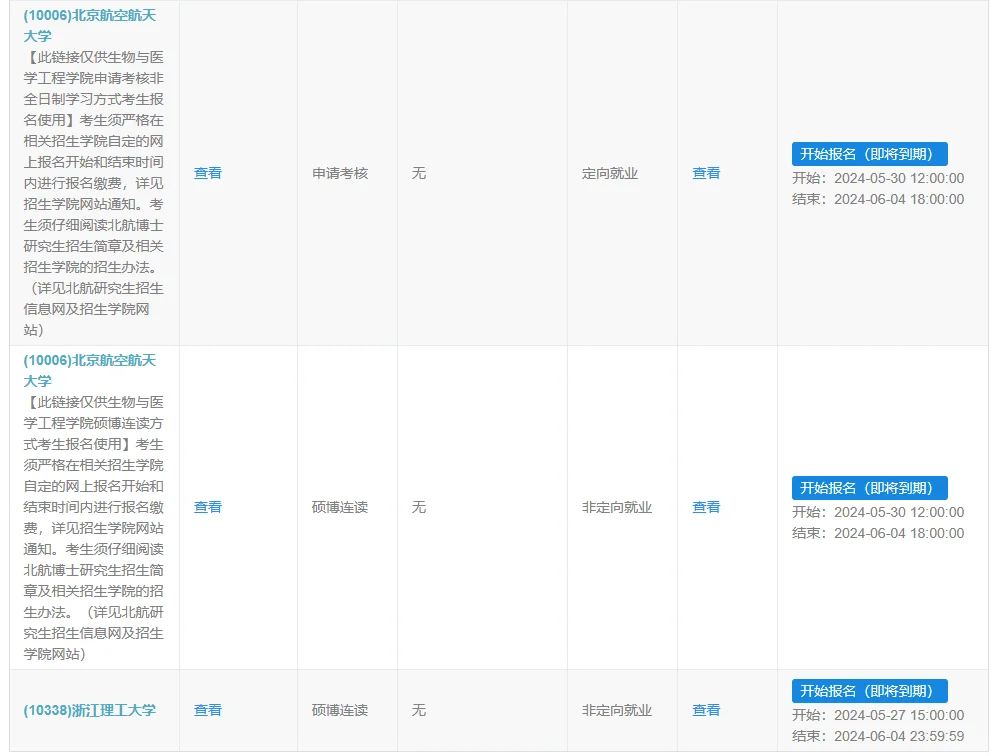Click 查看 link beside 非定向就业 in 浙江理工大学 row
This screenshot has height=756, width=991.
706,710
